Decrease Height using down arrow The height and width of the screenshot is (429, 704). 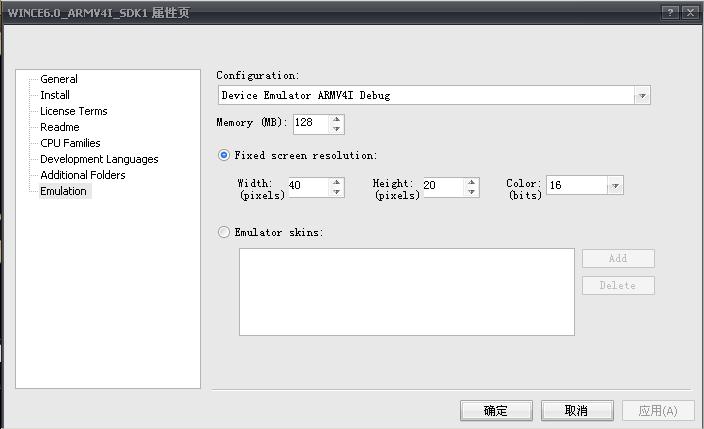coord(471,192)
